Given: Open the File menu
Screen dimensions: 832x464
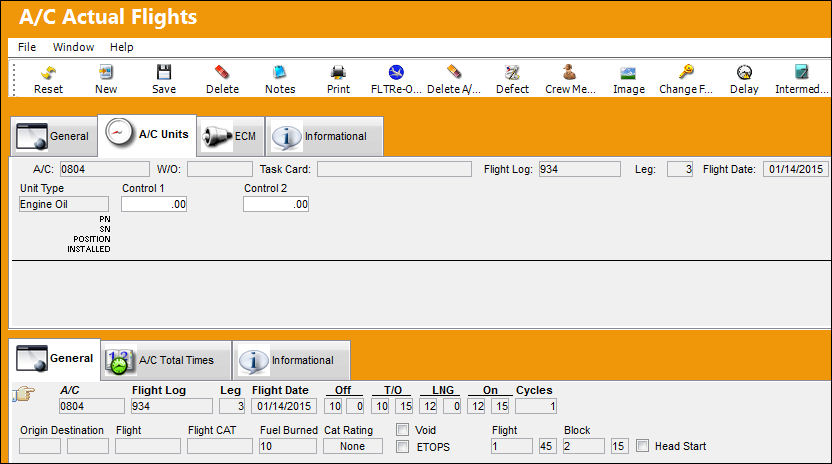Looking at the screenshot, I should (27, 47).
